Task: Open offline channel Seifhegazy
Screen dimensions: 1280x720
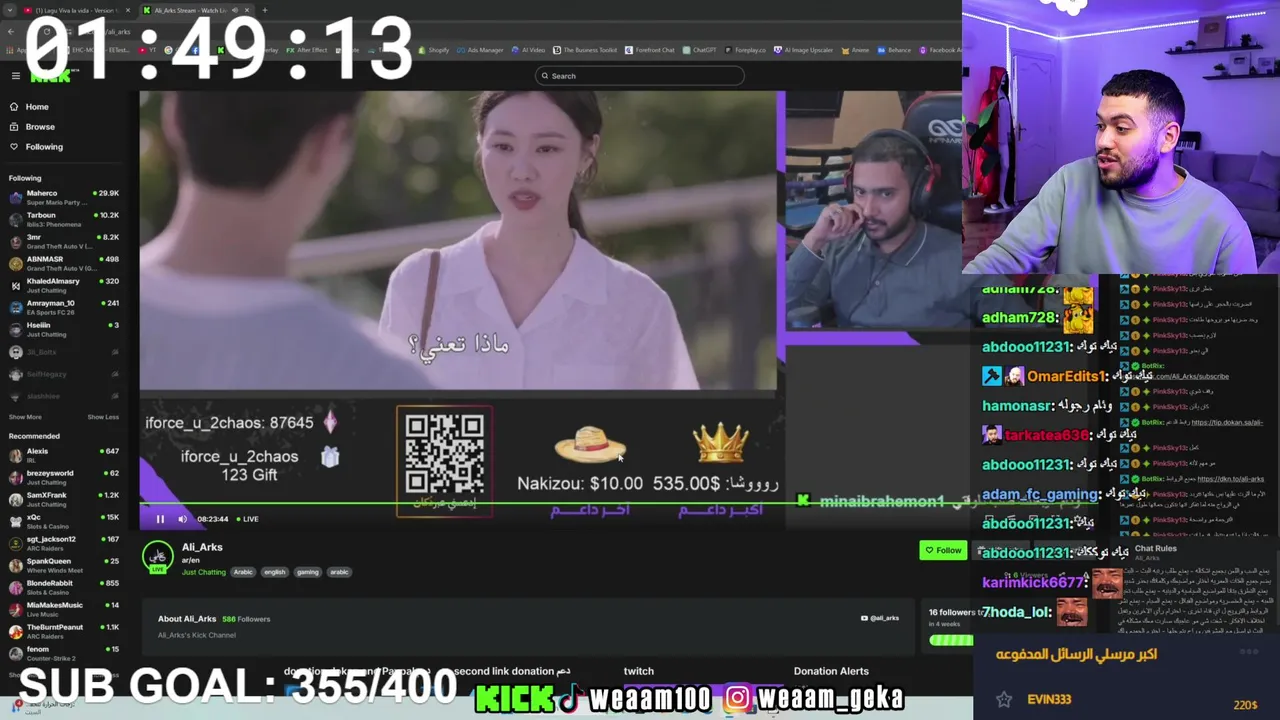Action: click(x=62, y=374)
